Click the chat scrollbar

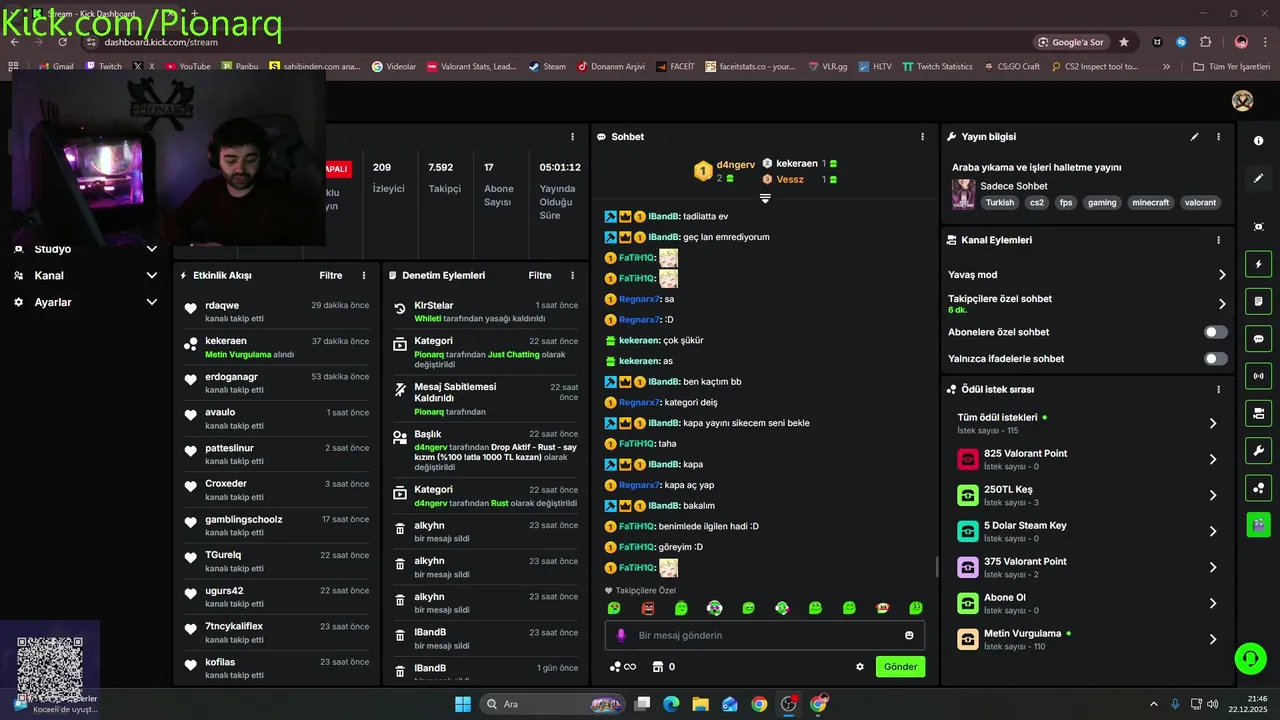pyautogui.click(x=937, y=567)
